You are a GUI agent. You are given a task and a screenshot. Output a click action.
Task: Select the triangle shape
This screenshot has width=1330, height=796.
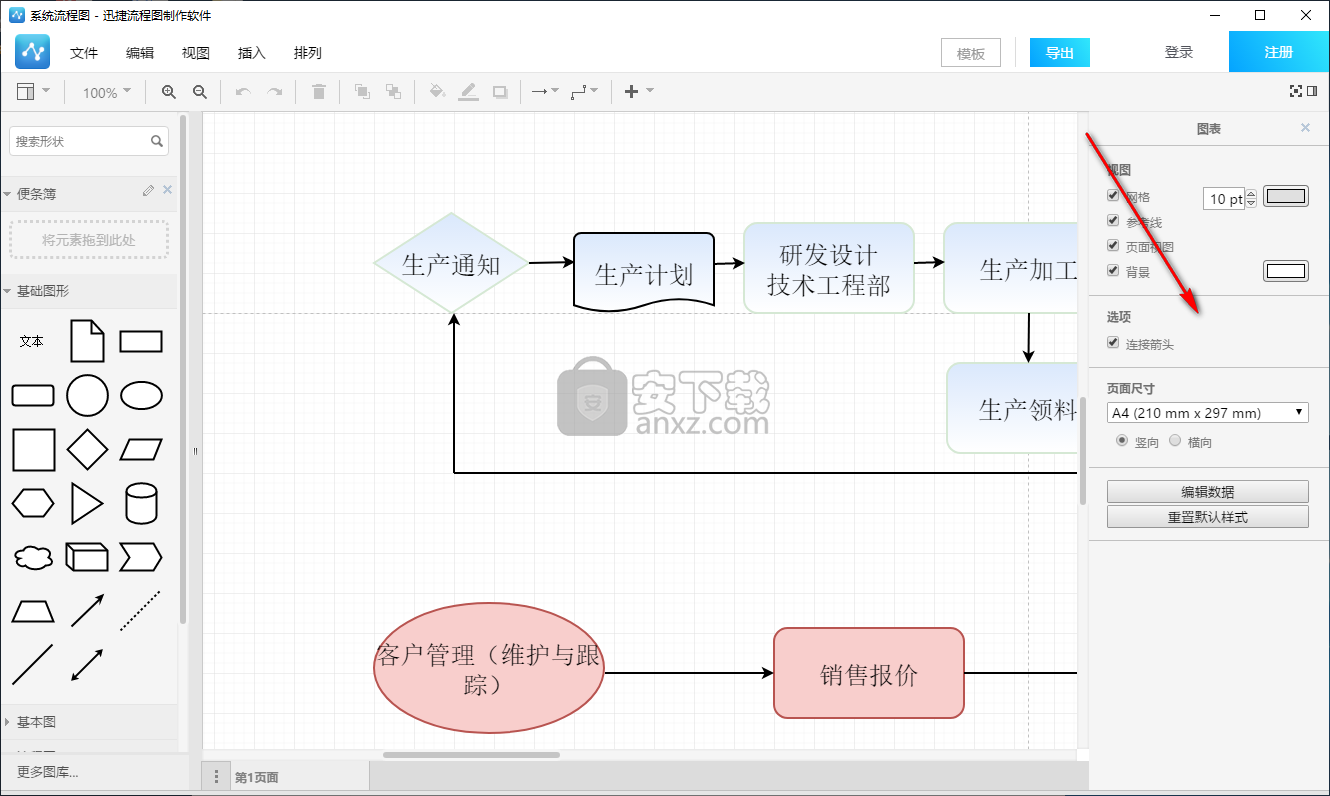pyautogui.click(x=87, y=504)
